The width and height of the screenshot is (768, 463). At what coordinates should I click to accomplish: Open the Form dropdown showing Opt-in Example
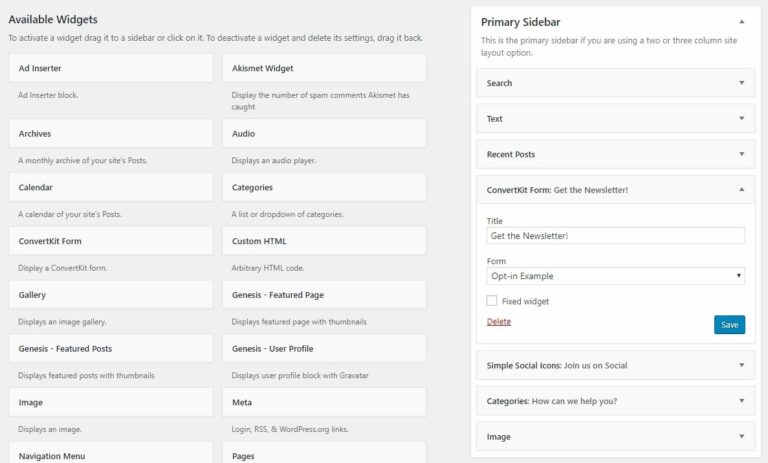615,276
